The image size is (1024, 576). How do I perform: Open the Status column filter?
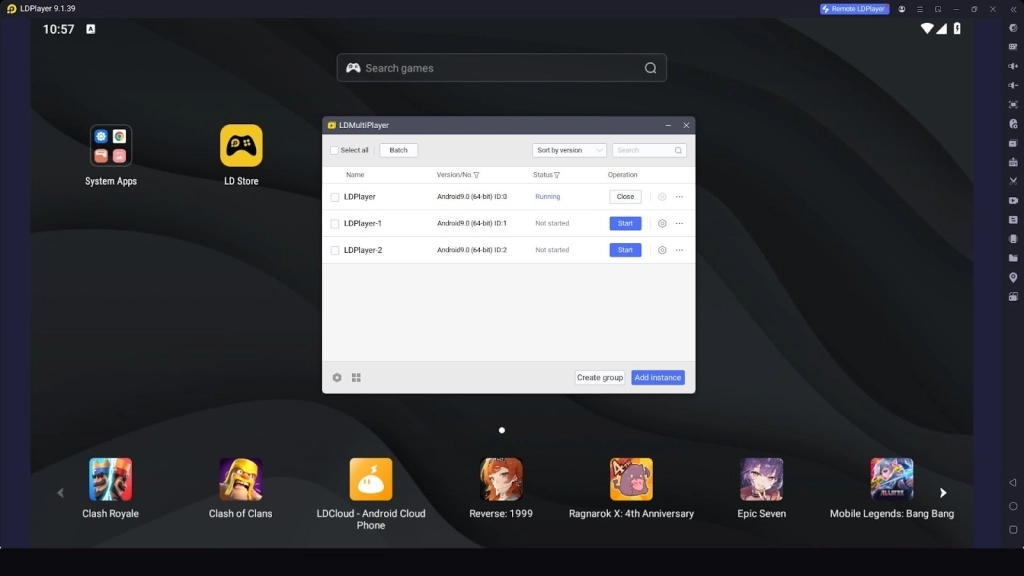(x=557, y=175)
